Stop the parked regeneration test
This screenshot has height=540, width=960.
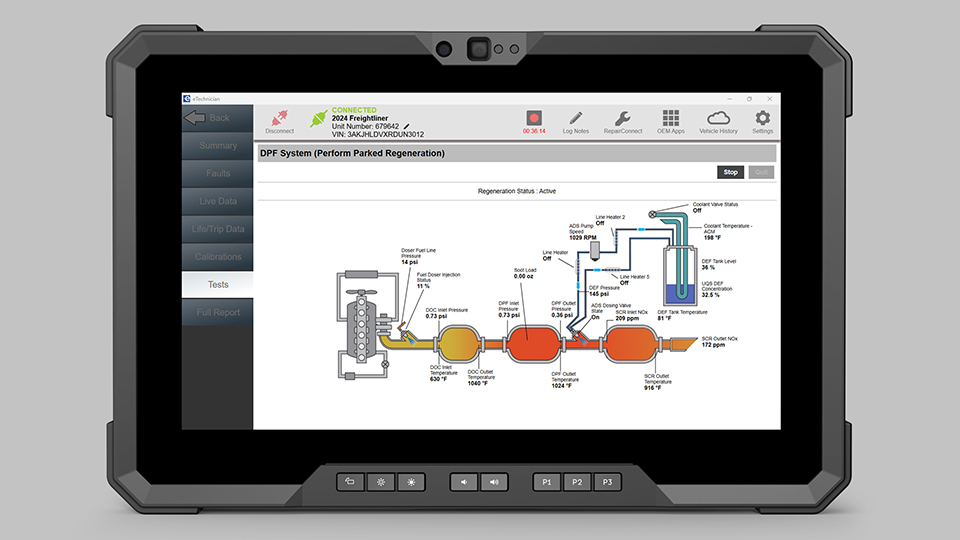(730, 172)
